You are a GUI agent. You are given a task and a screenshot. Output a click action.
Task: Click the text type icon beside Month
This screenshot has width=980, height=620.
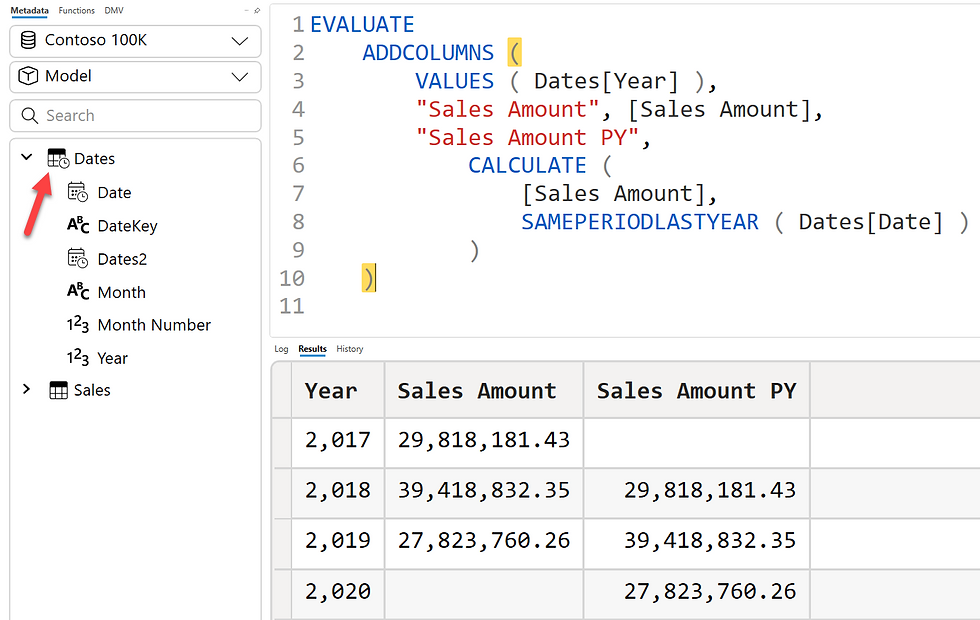tap(78, 291)
